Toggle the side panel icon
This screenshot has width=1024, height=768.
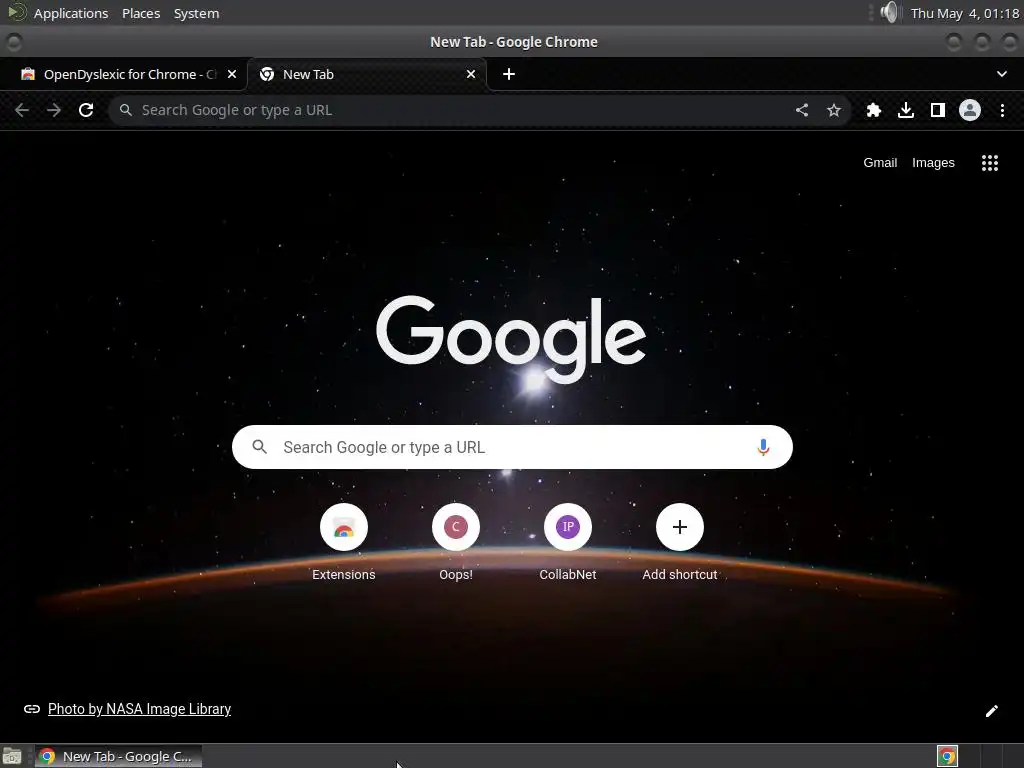click(x=938, y=110)
